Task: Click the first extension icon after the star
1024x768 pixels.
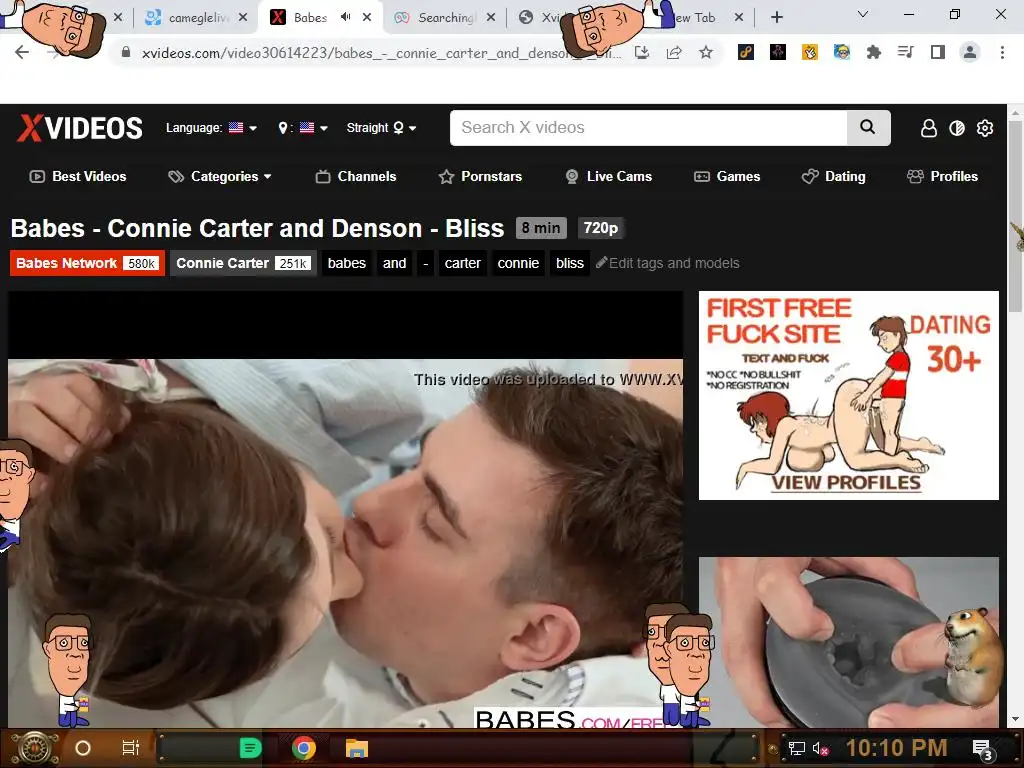Action: click(746, 52)
